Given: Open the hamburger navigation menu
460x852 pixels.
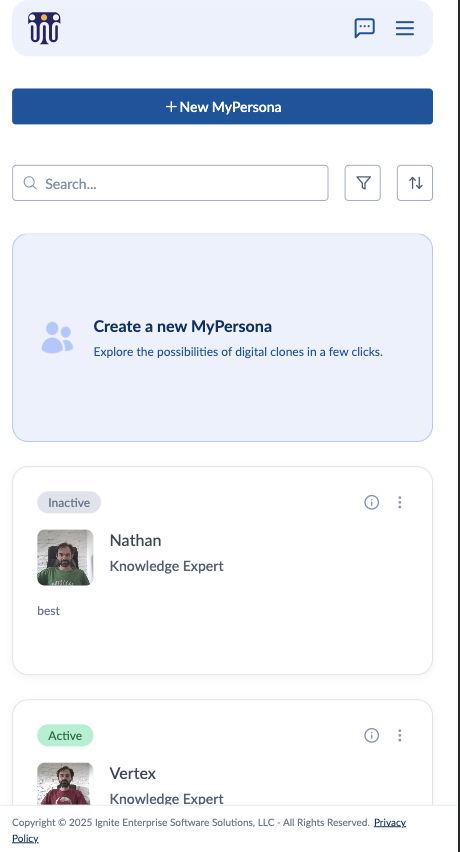Looking at the screenshot, I should [x=405, y=28].
